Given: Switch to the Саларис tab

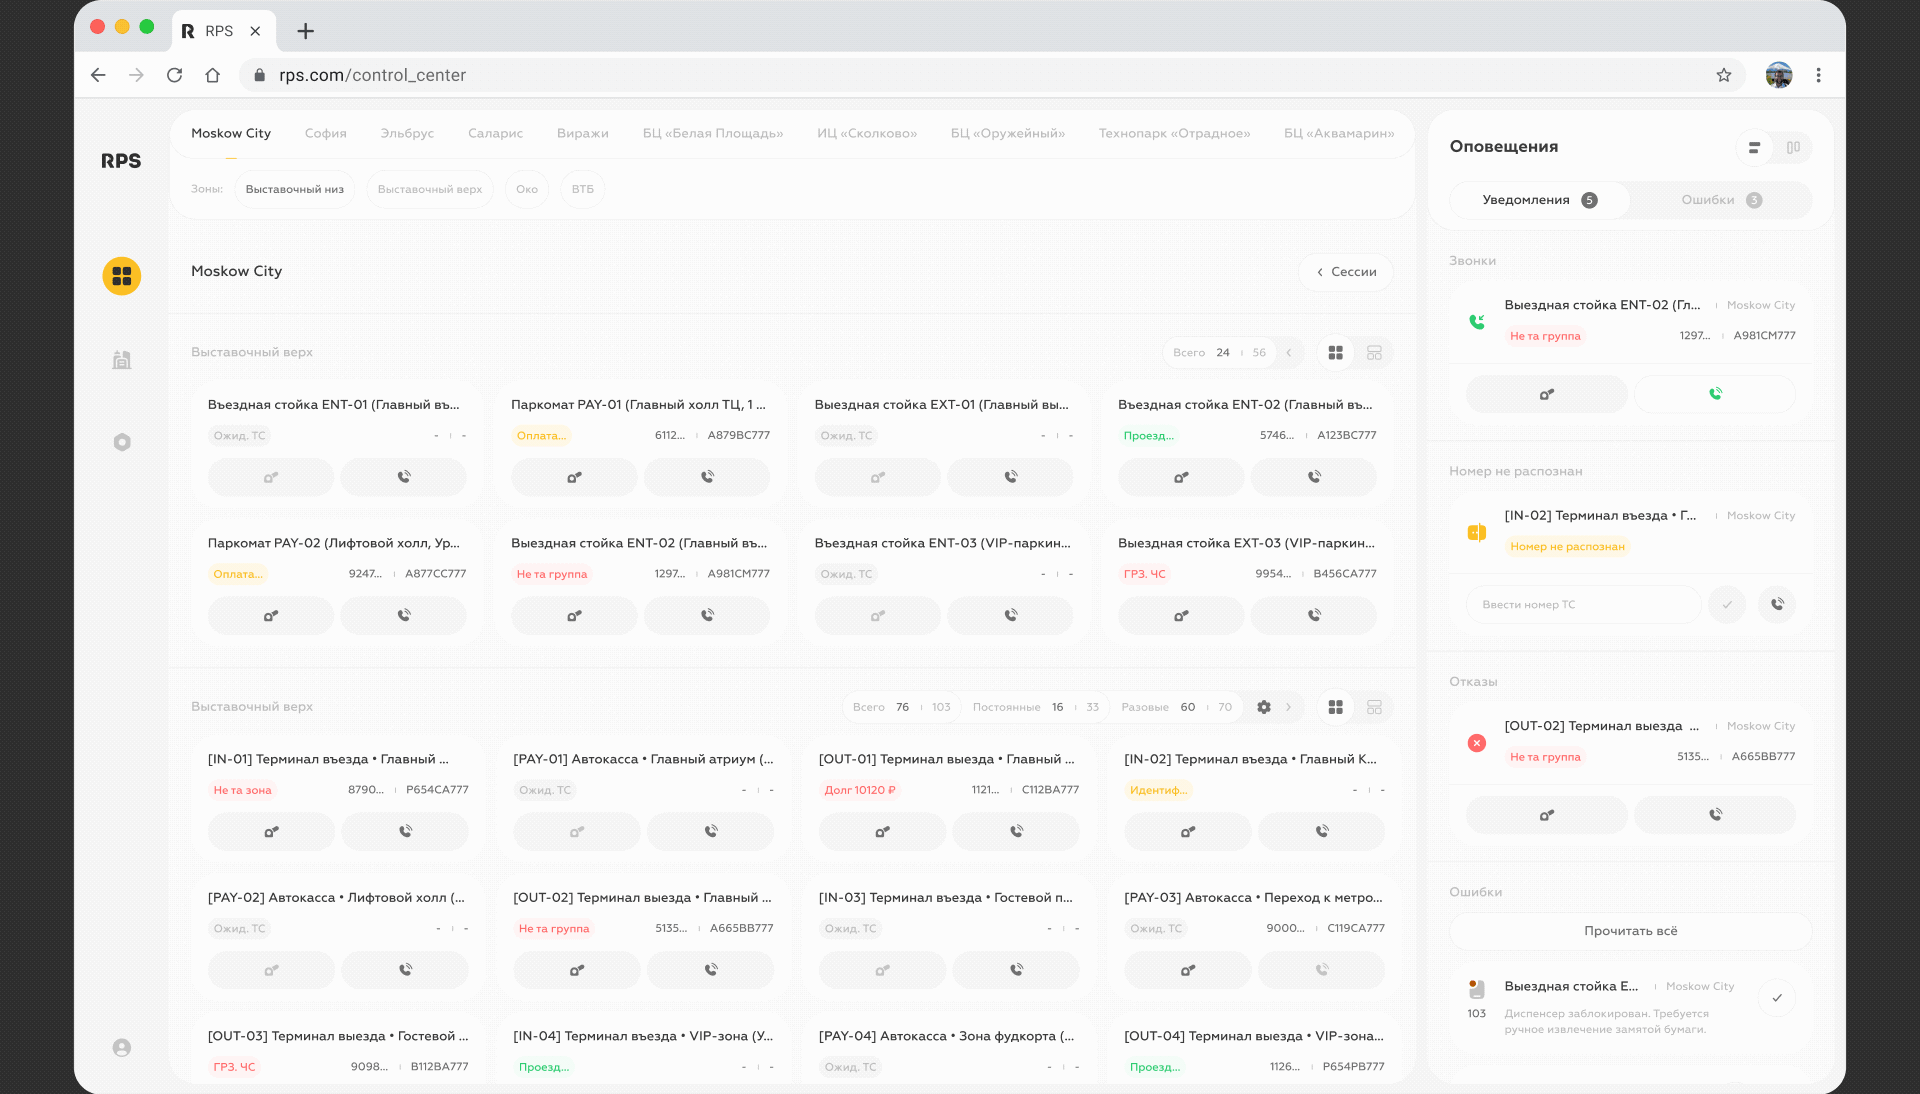Looking at the screenshot, I should click(496, 133).
